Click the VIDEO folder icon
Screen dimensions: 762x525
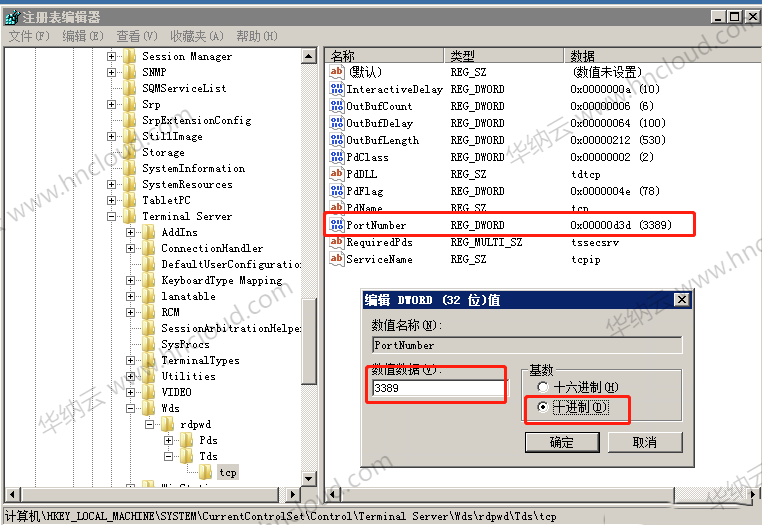click(x=149, y=392)
